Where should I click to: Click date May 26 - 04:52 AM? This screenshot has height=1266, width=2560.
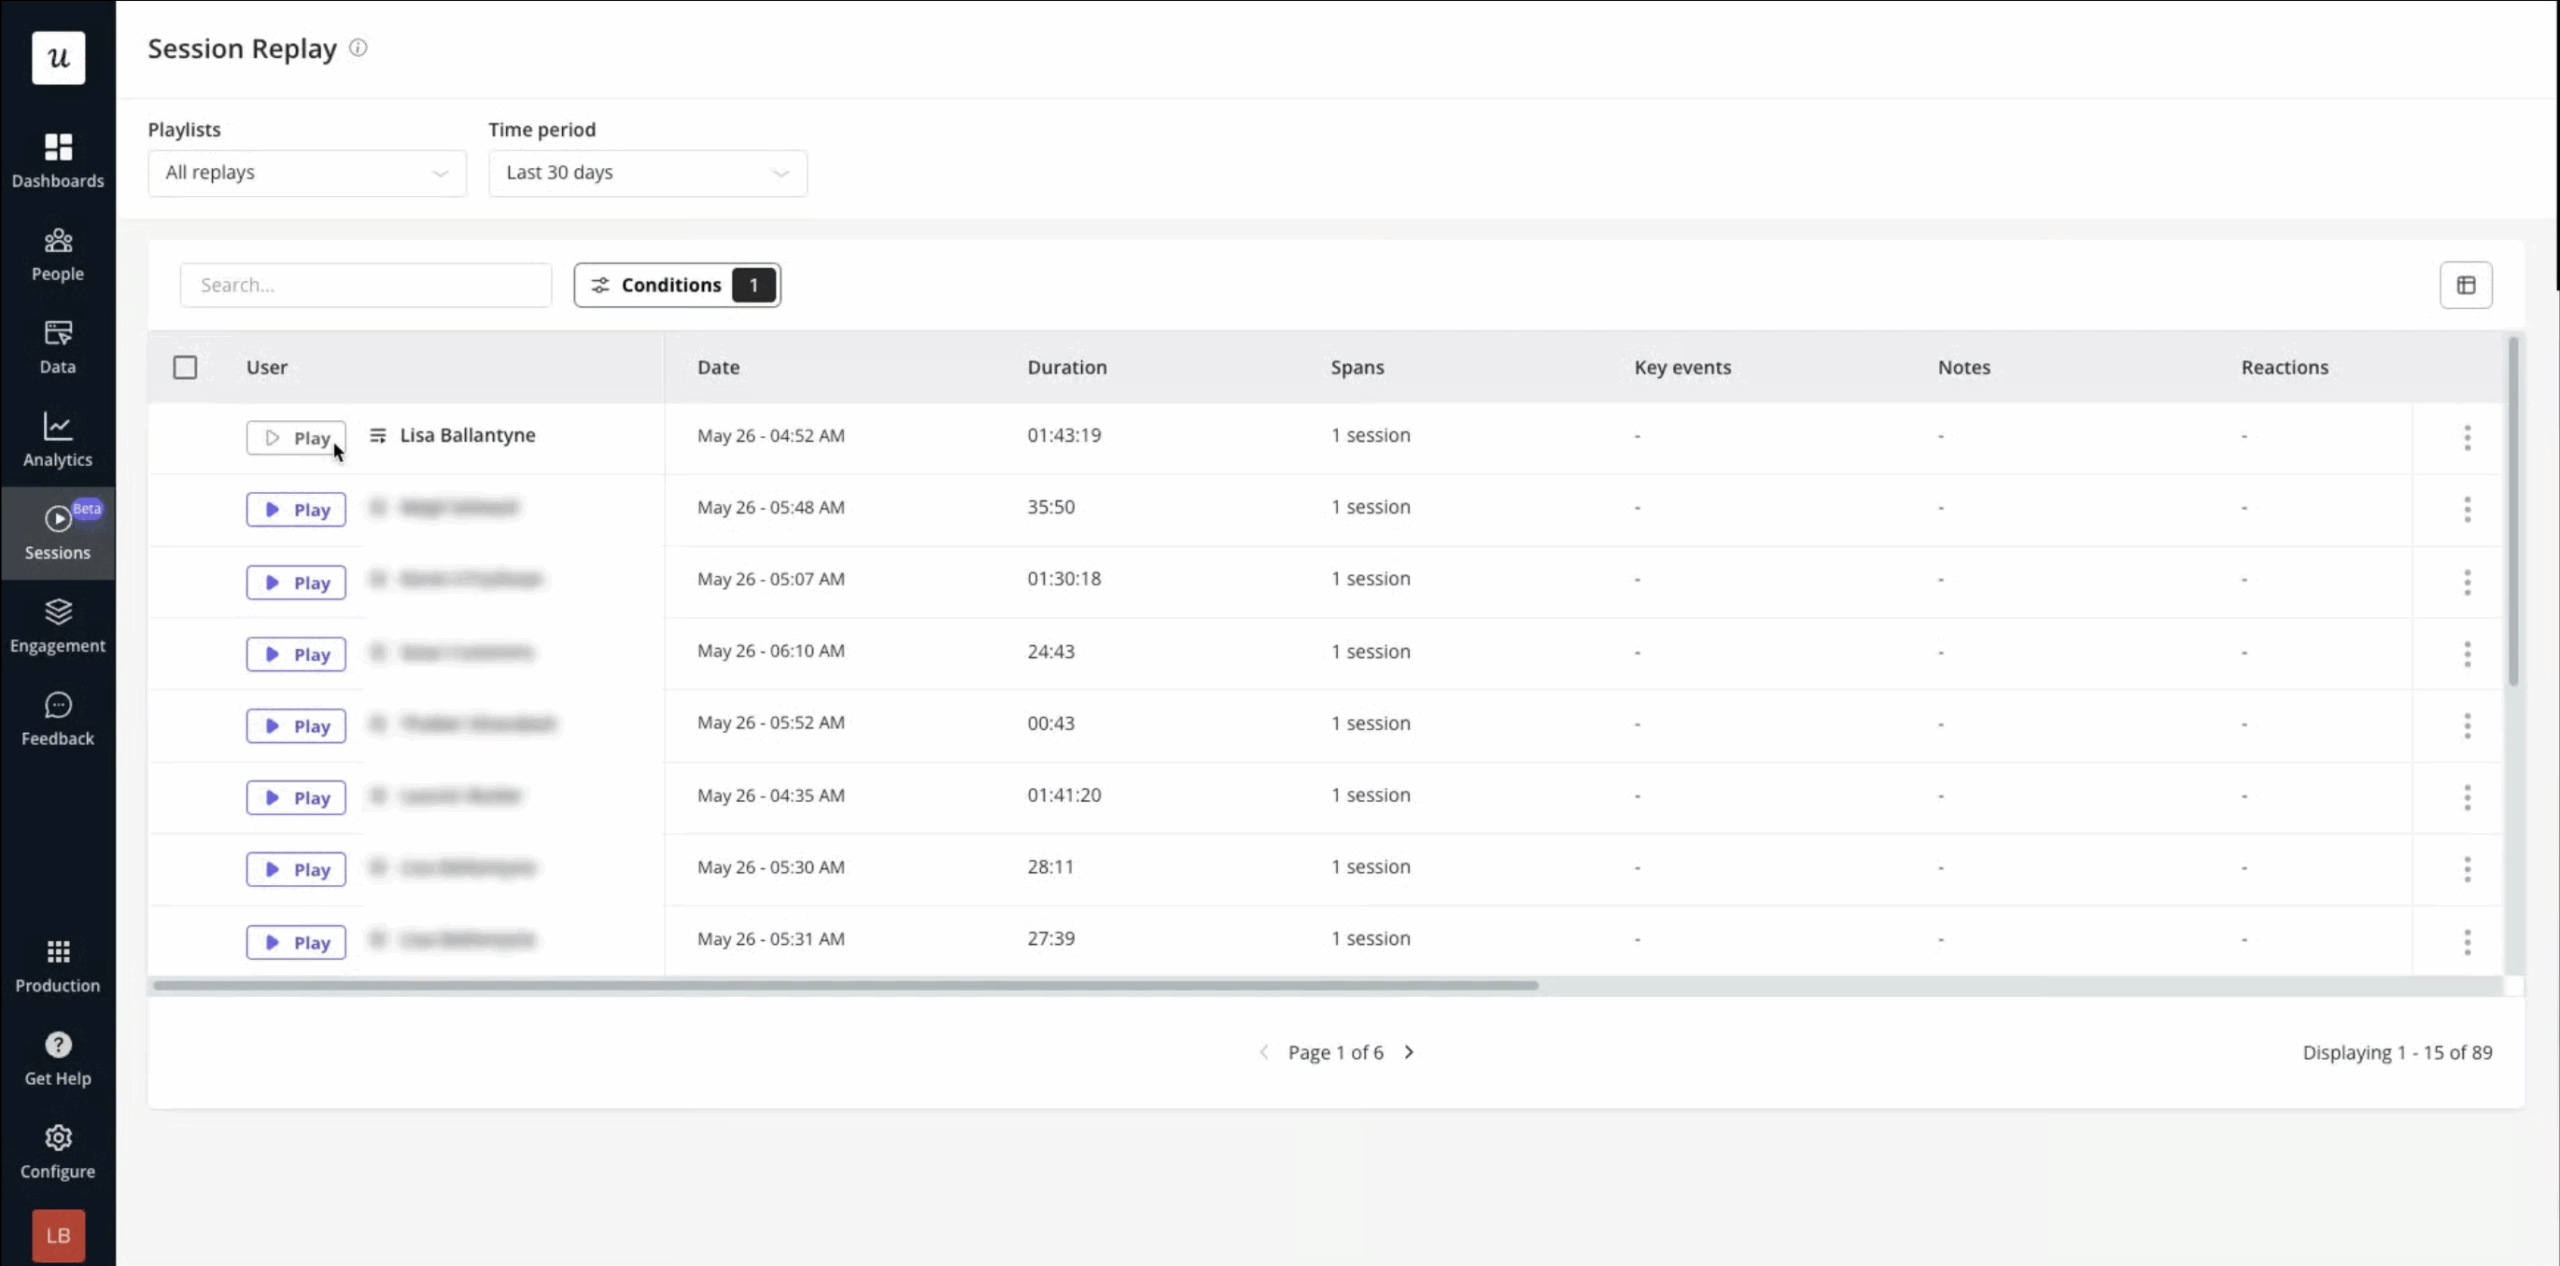point(771,435)
